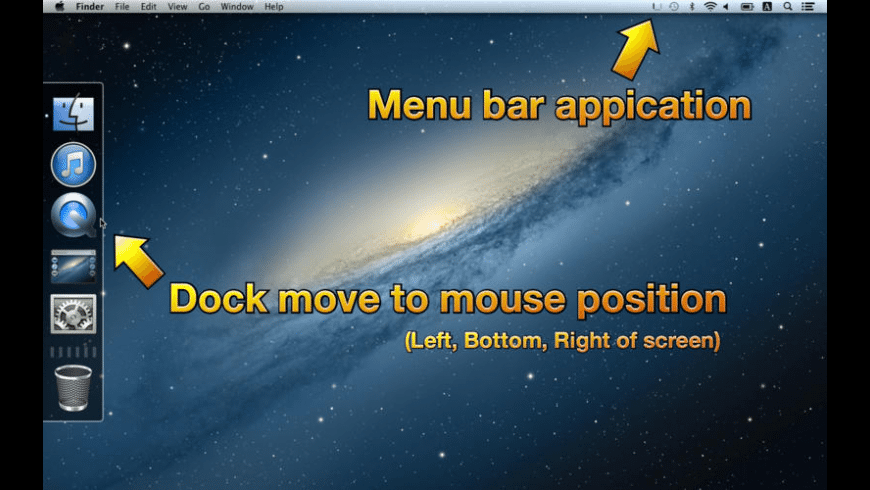Viewport: 870px width, 490px height.
Task: Open the File menu
Action: [122, 7]
